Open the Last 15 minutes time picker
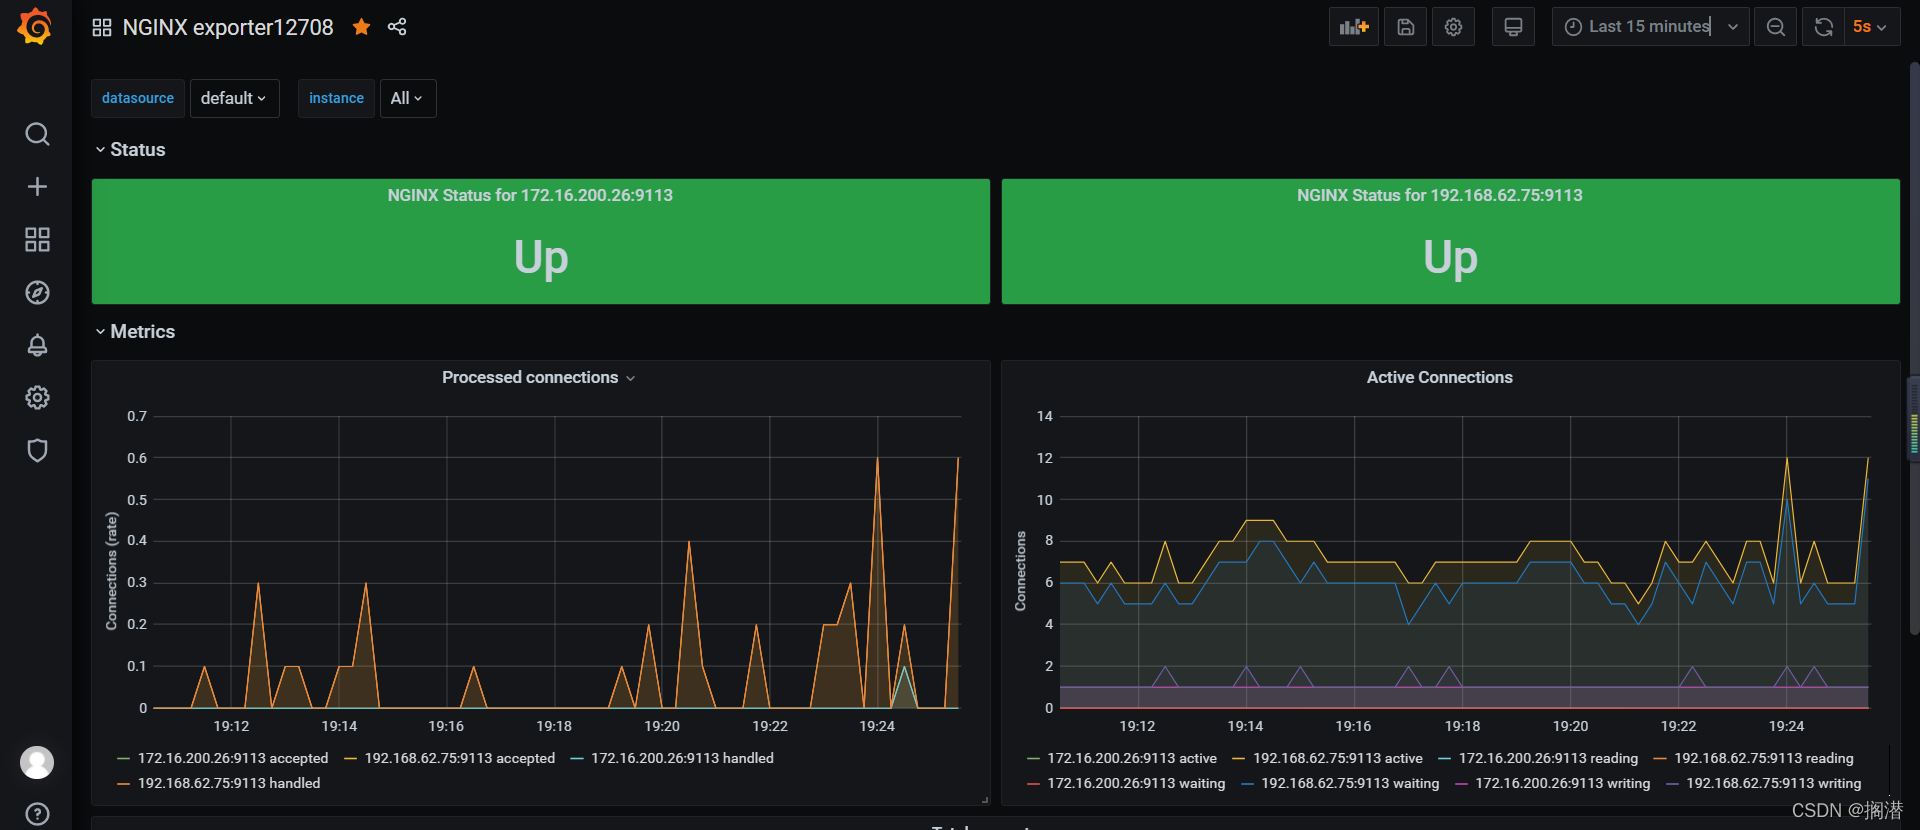 [x=1650, y=27]
